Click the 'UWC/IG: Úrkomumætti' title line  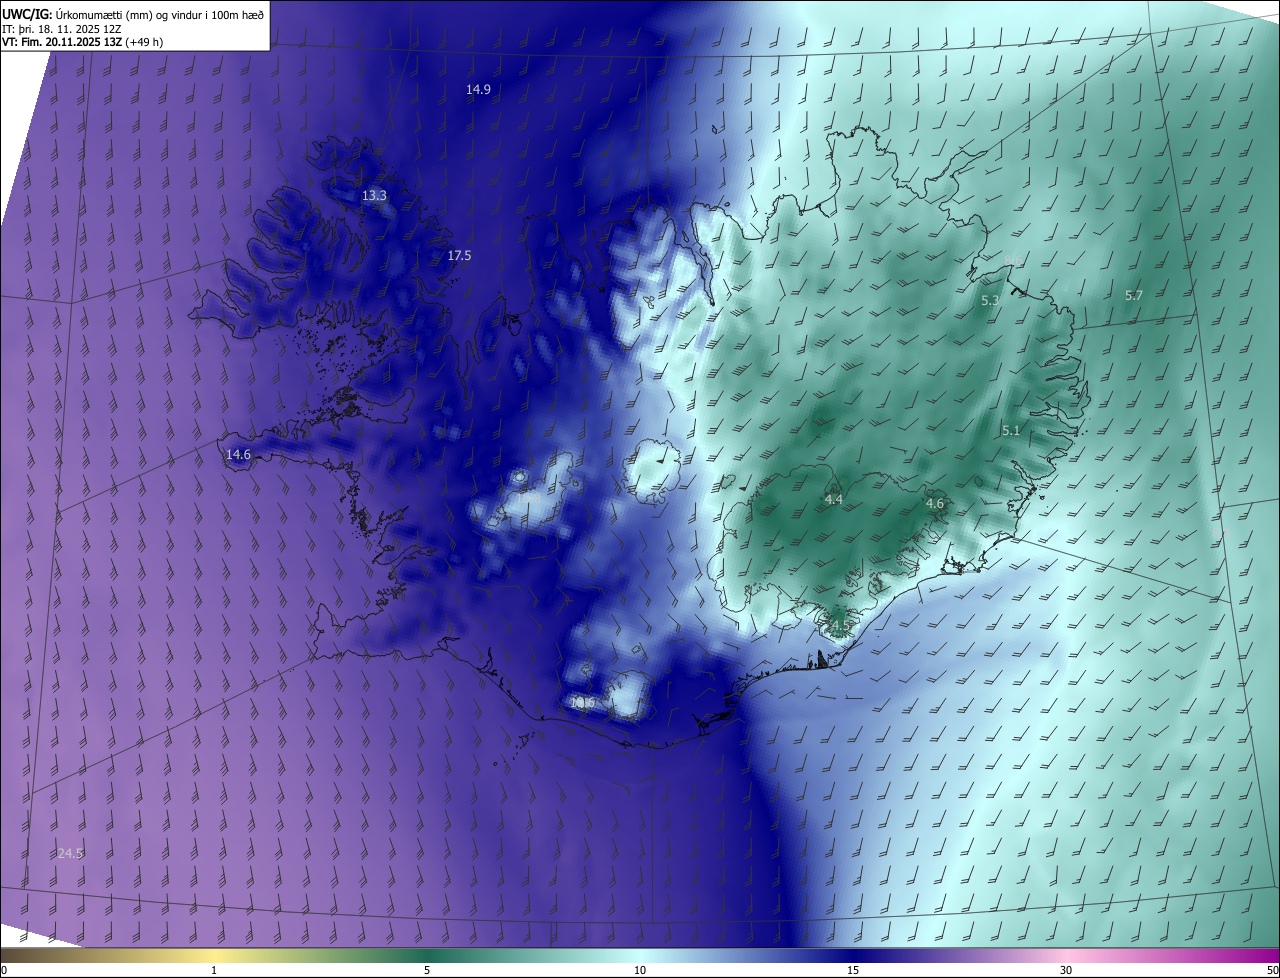[133, 14]
